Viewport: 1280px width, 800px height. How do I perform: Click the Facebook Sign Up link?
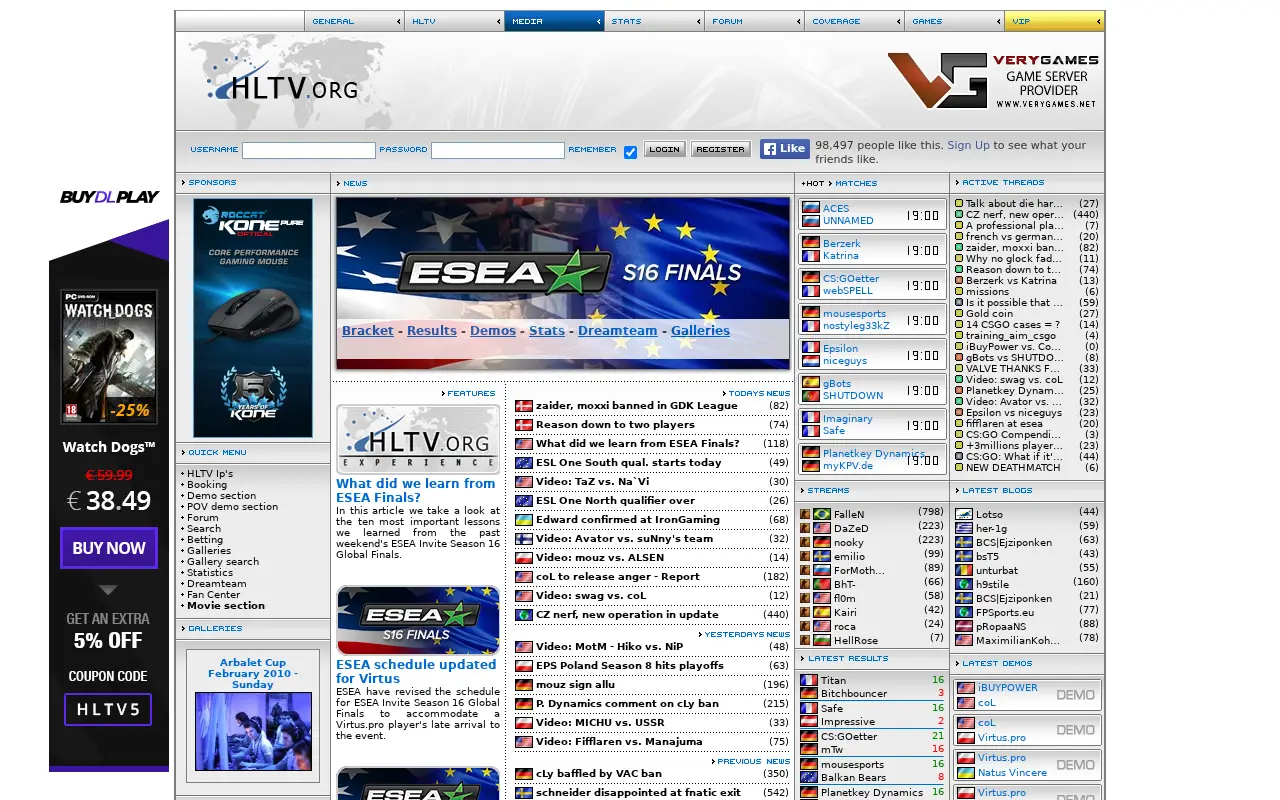(968, 145)
